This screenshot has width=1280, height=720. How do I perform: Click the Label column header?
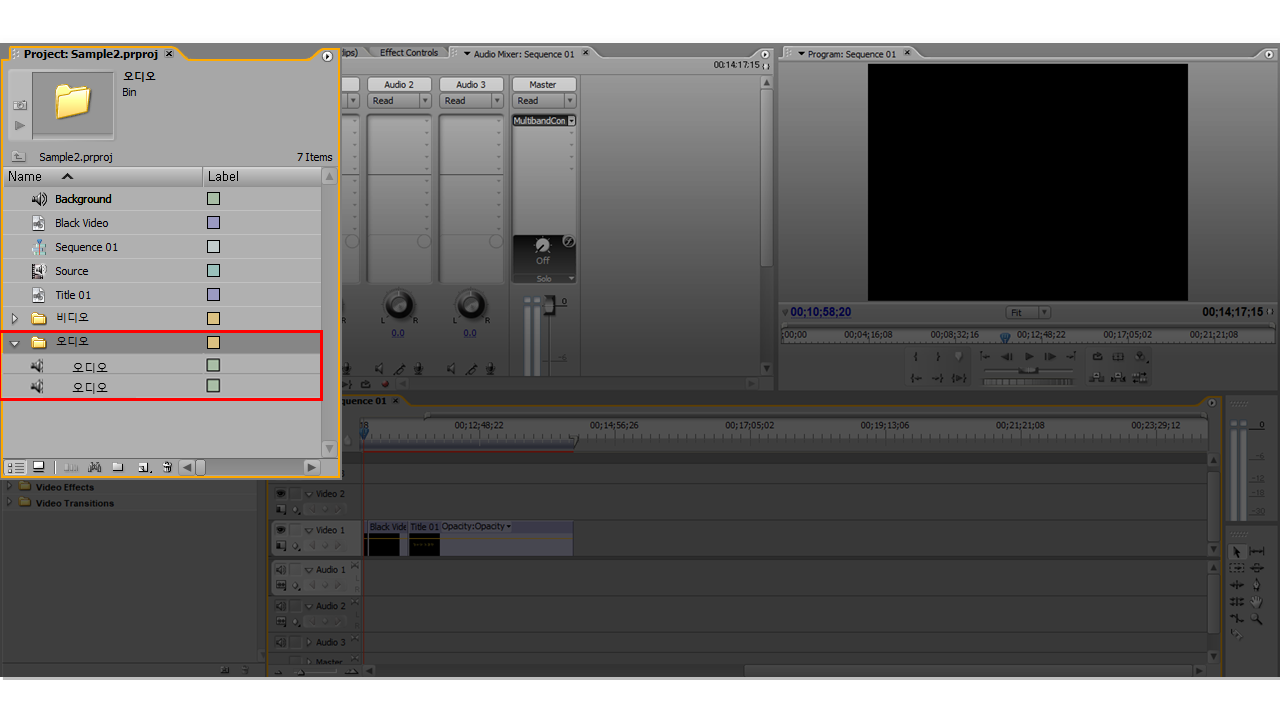point(262,176)
